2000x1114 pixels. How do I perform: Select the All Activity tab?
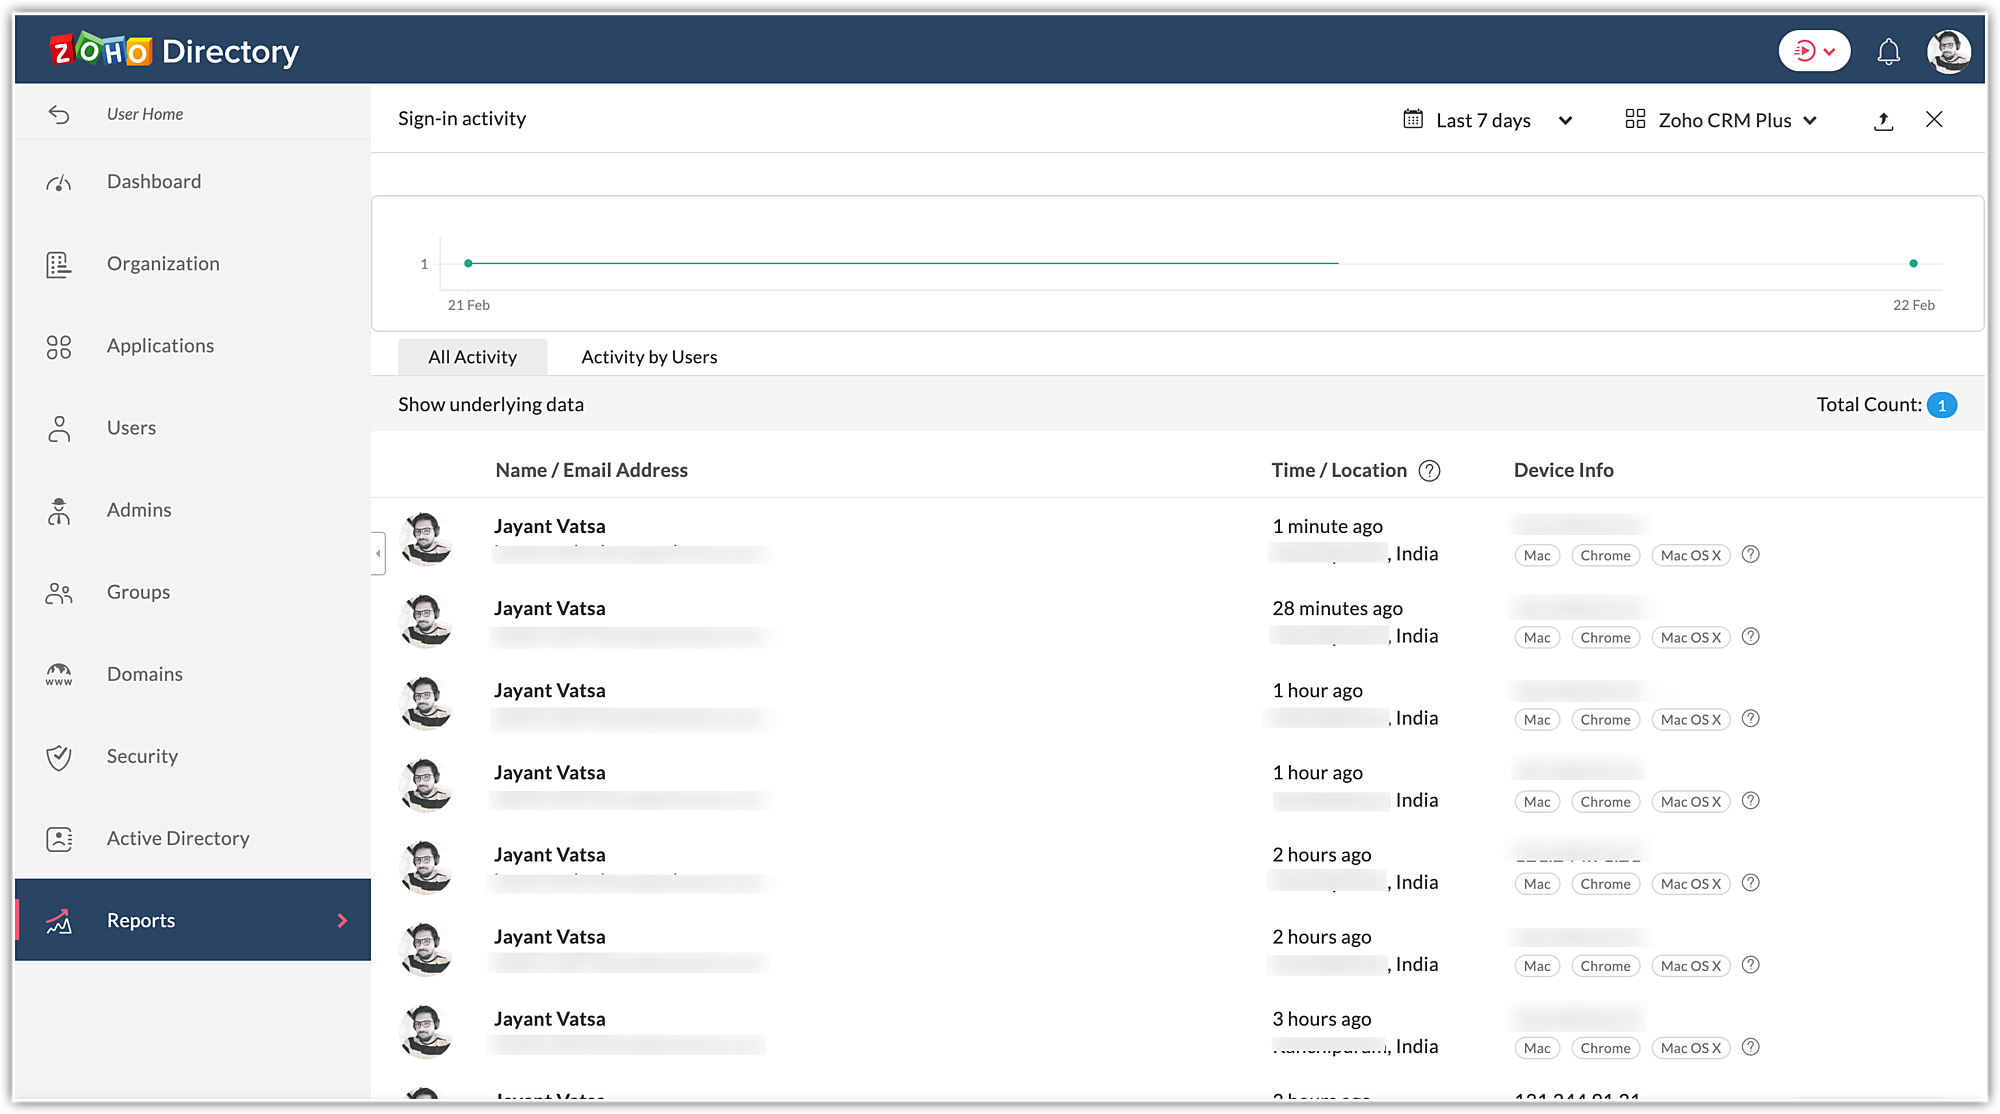point(472,357)
